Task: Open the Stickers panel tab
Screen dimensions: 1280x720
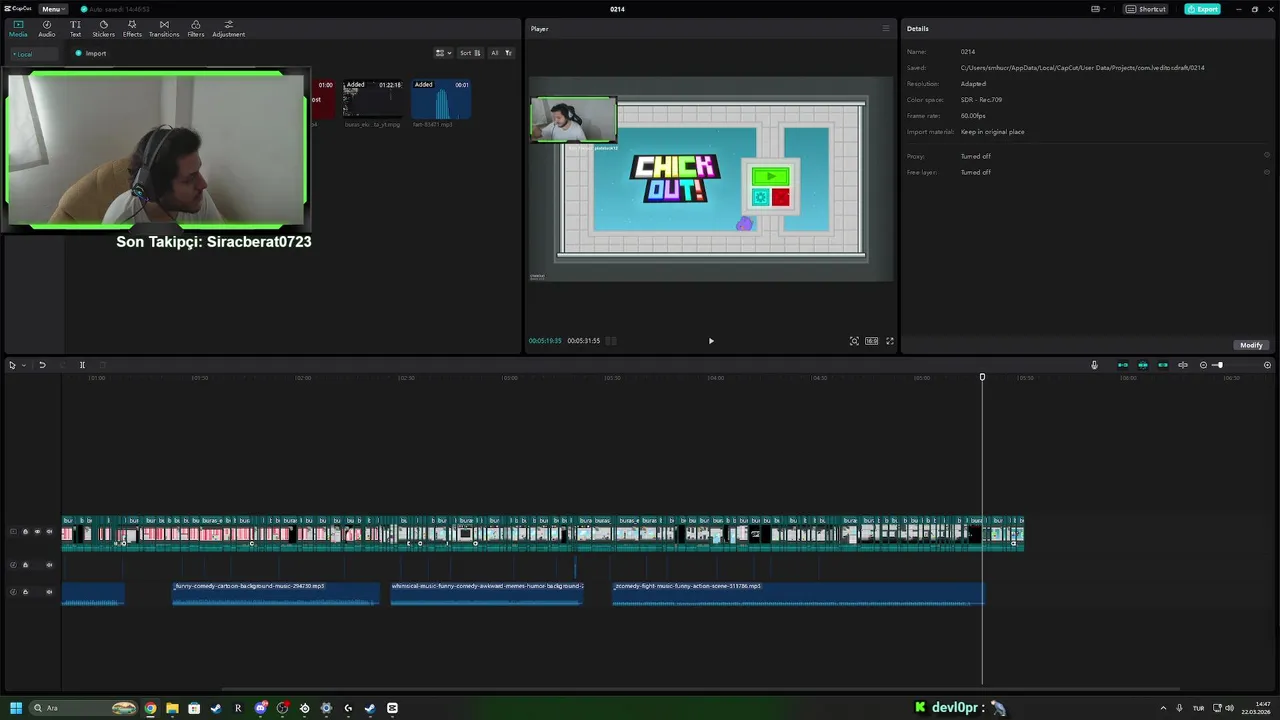Action: point(103,28)
